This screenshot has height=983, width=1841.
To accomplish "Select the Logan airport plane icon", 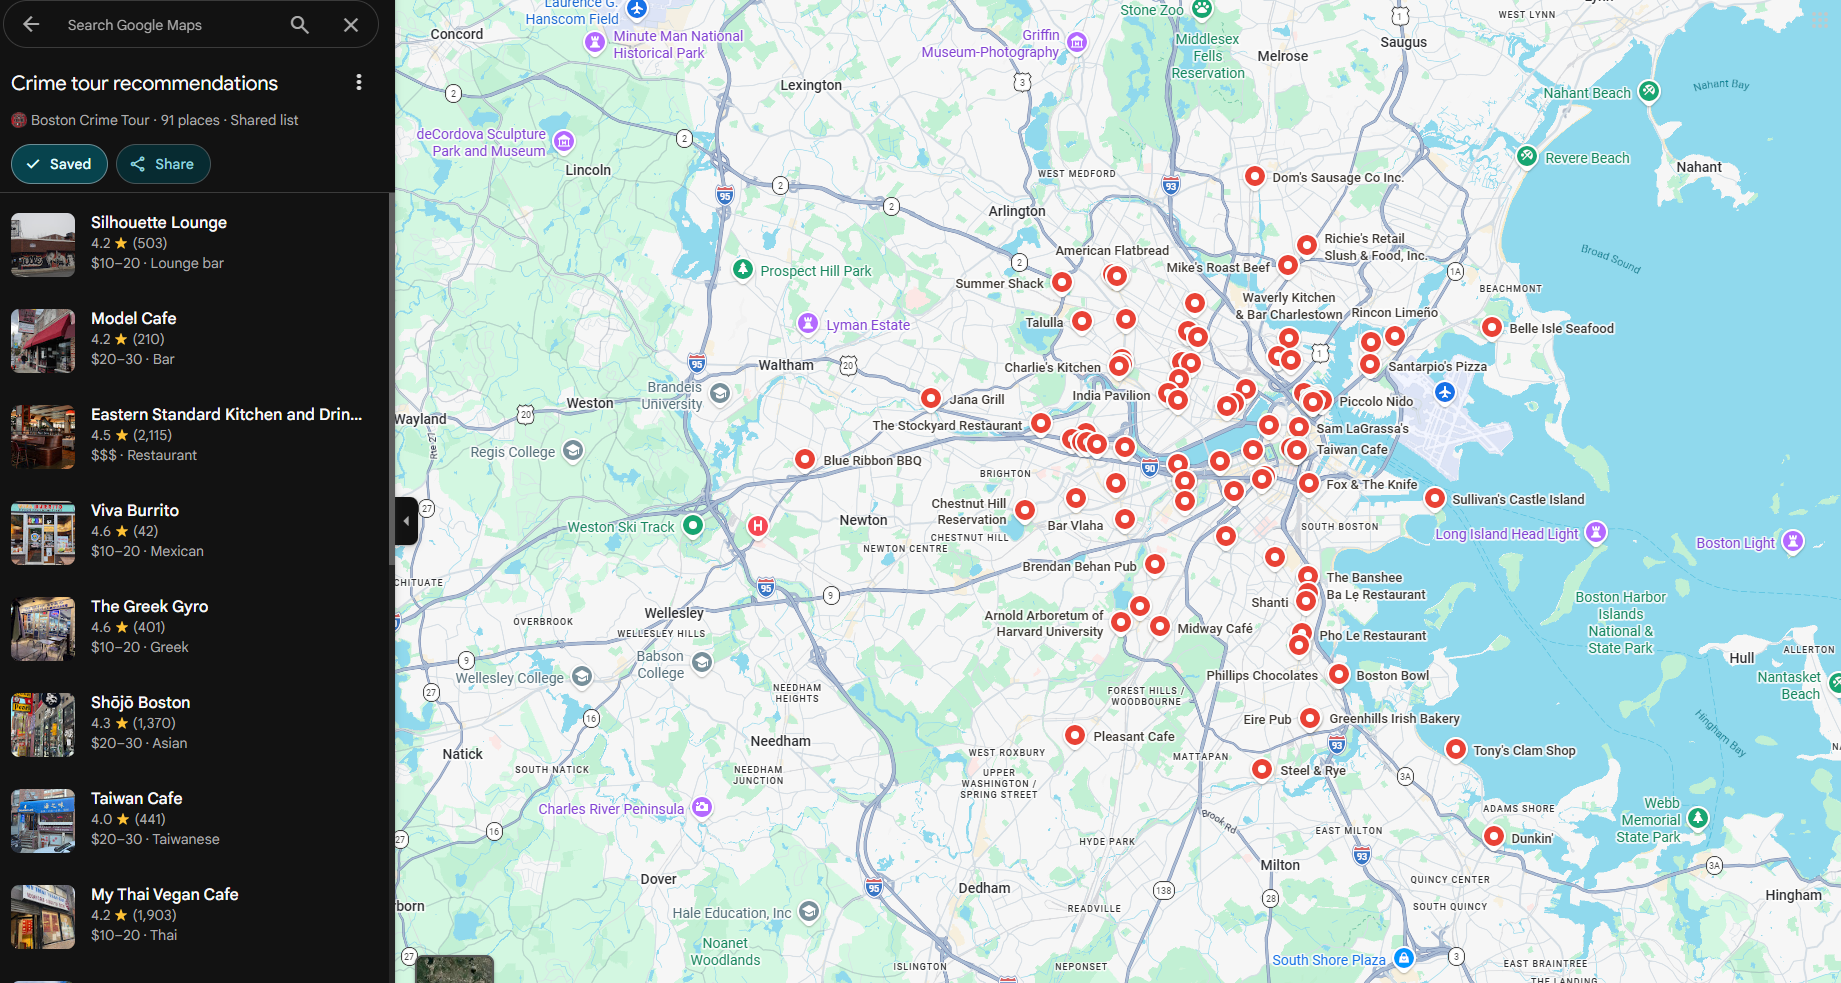I will (1444, 392).
